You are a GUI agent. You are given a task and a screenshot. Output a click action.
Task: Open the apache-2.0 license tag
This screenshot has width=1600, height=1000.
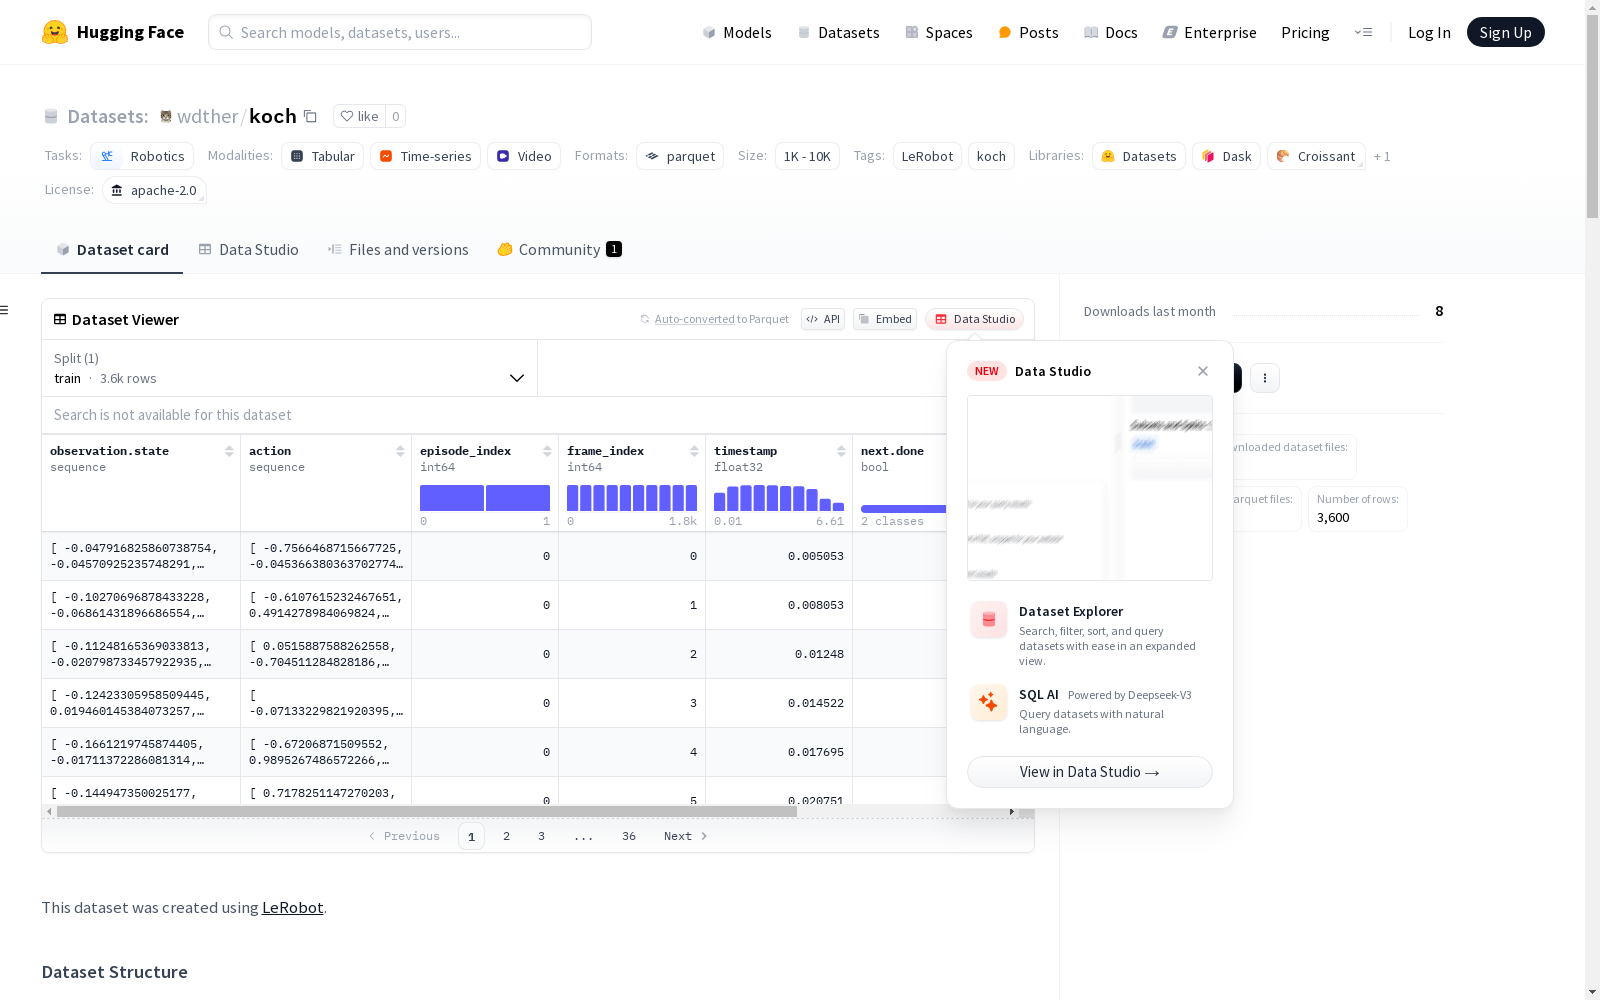[154, 190]
